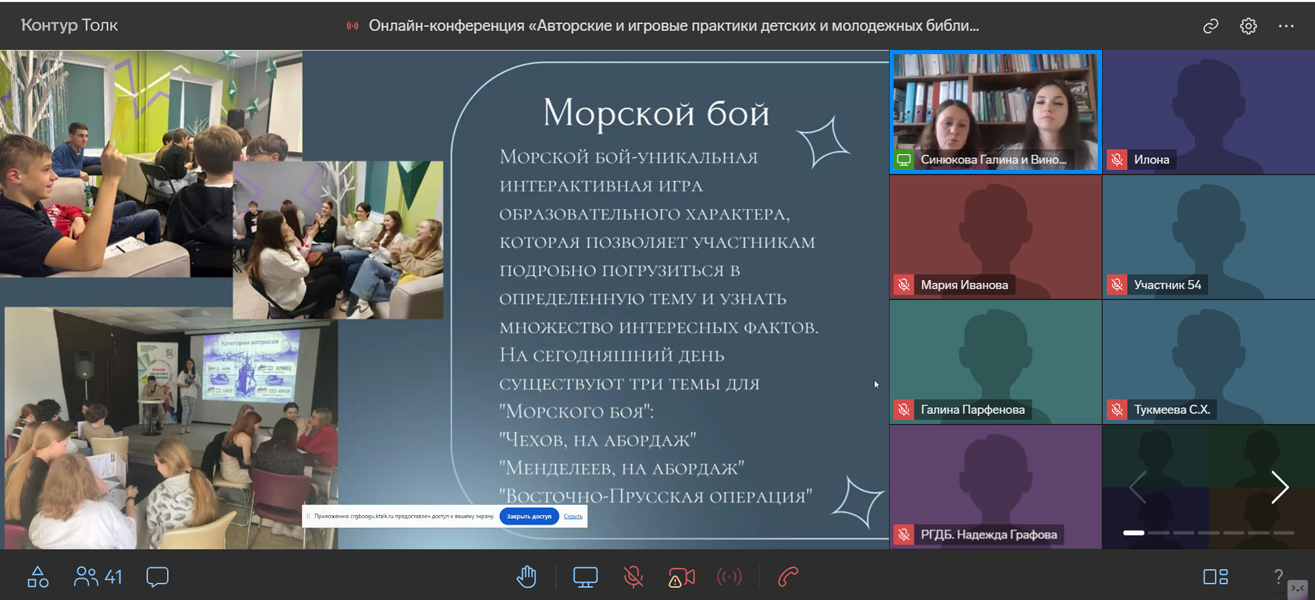Toggle the recording broadcast indicator button
Screen dimensions: 1315x600
(729, 577)
